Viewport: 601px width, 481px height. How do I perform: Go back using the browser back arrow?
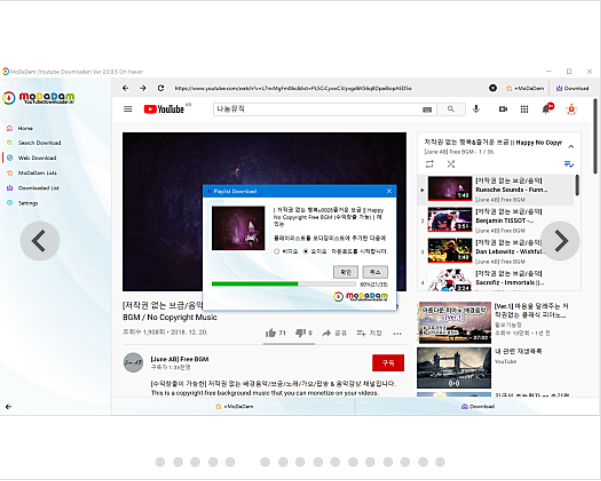pyautogui.click(x=125, y=88)
